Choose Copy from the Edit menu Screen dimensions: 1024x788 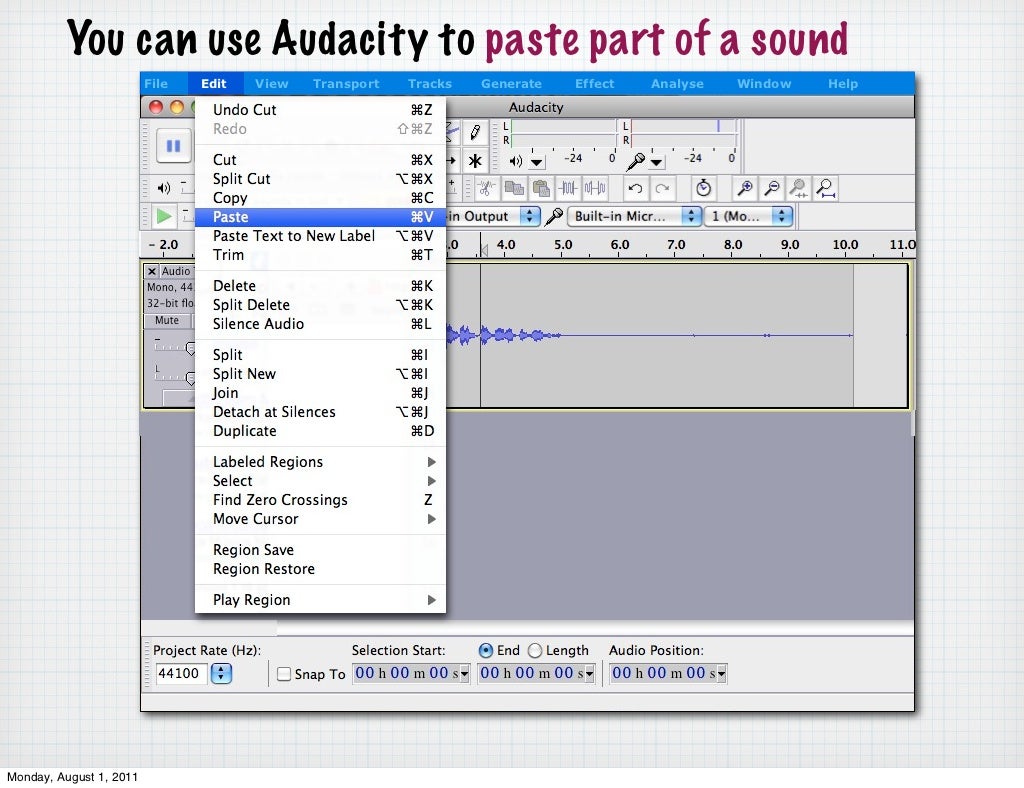click(x=320, y=198)
